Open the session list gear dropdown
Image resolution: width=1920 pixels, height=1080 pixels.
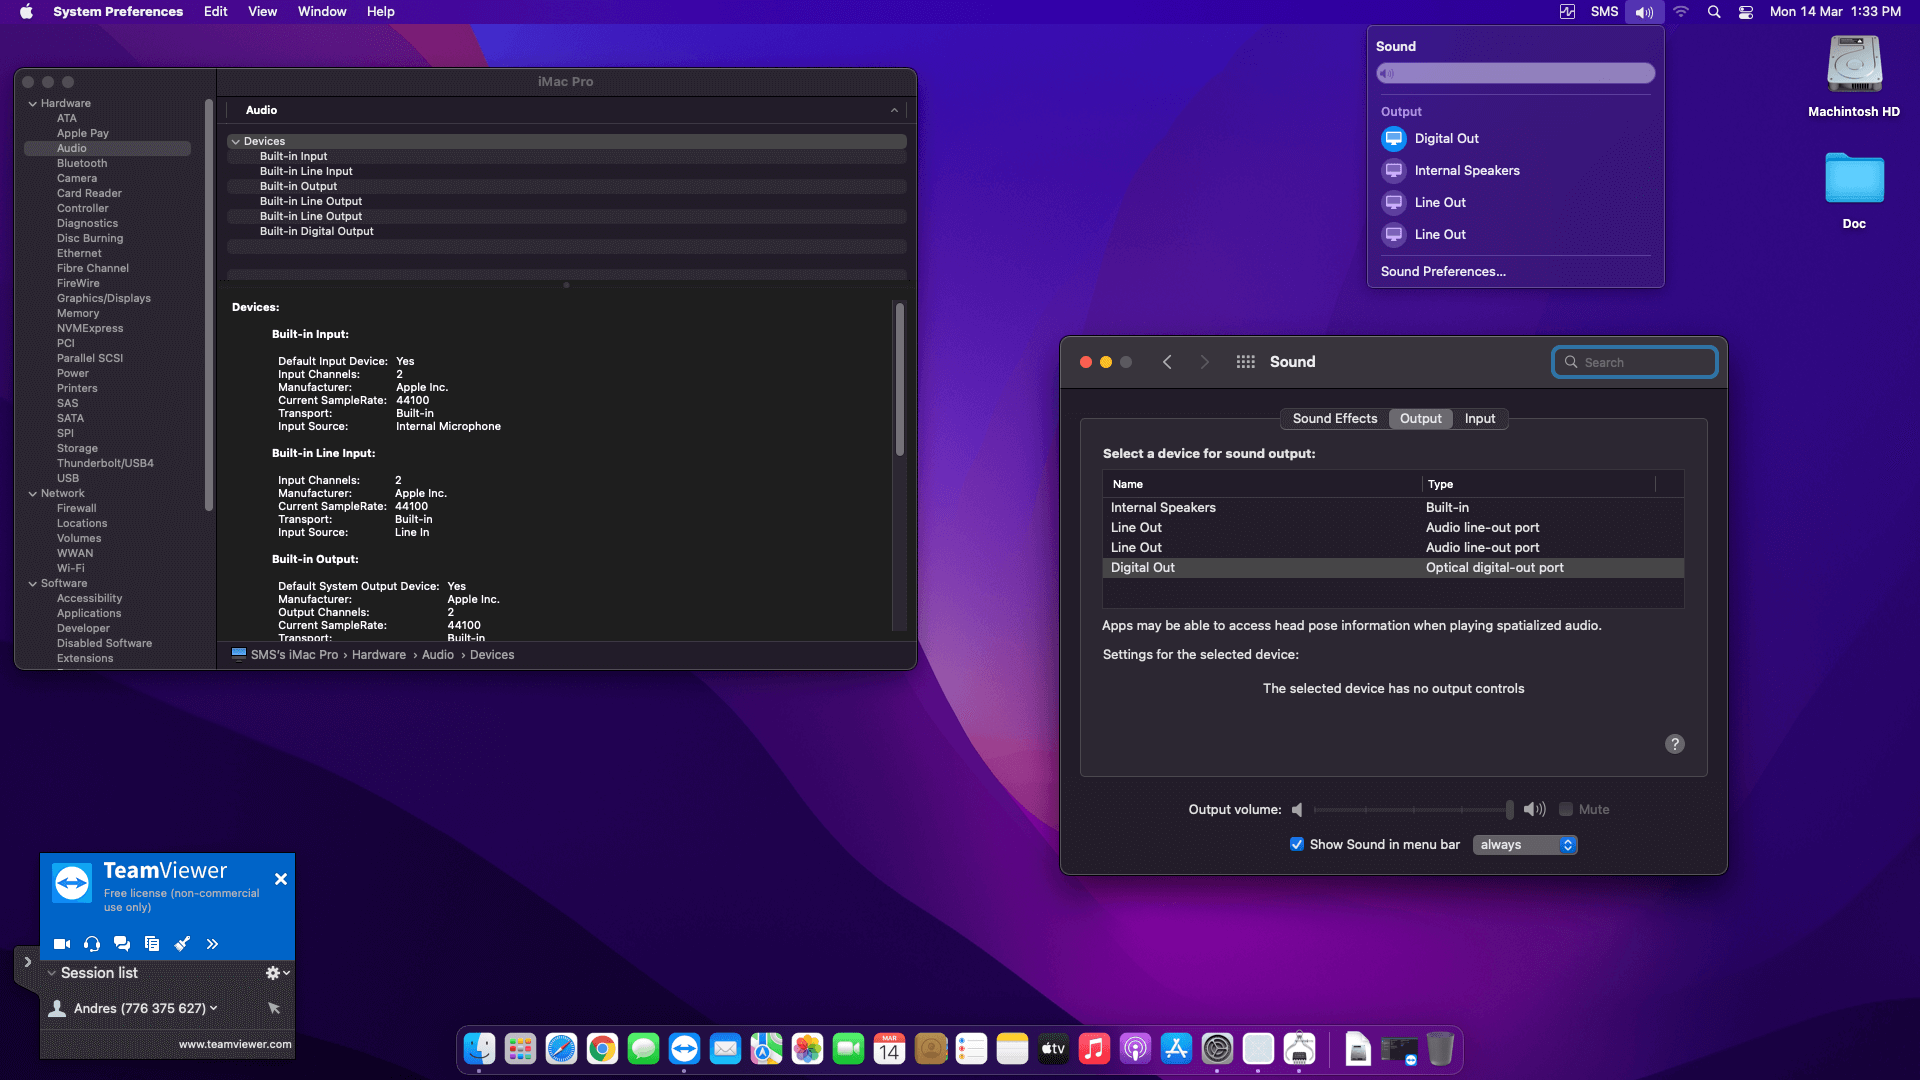(x=277, y=973)
